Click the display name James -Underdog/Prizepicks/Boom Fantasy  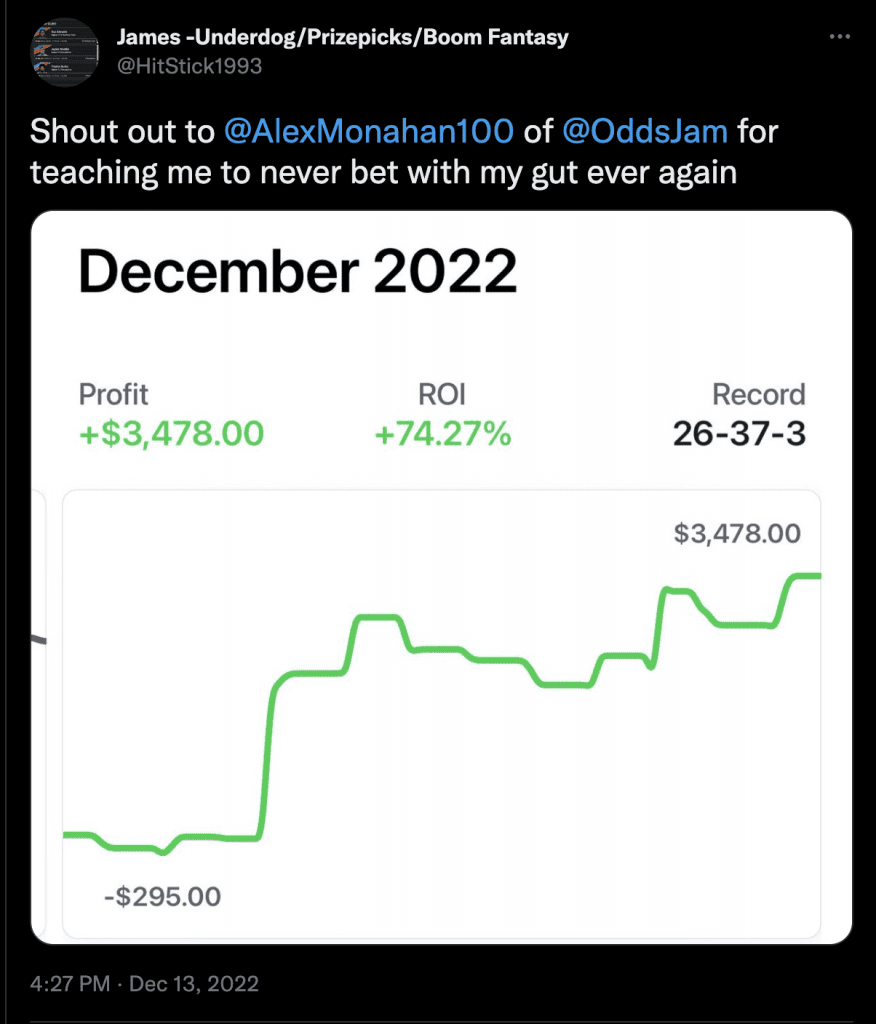coord(342,37)
